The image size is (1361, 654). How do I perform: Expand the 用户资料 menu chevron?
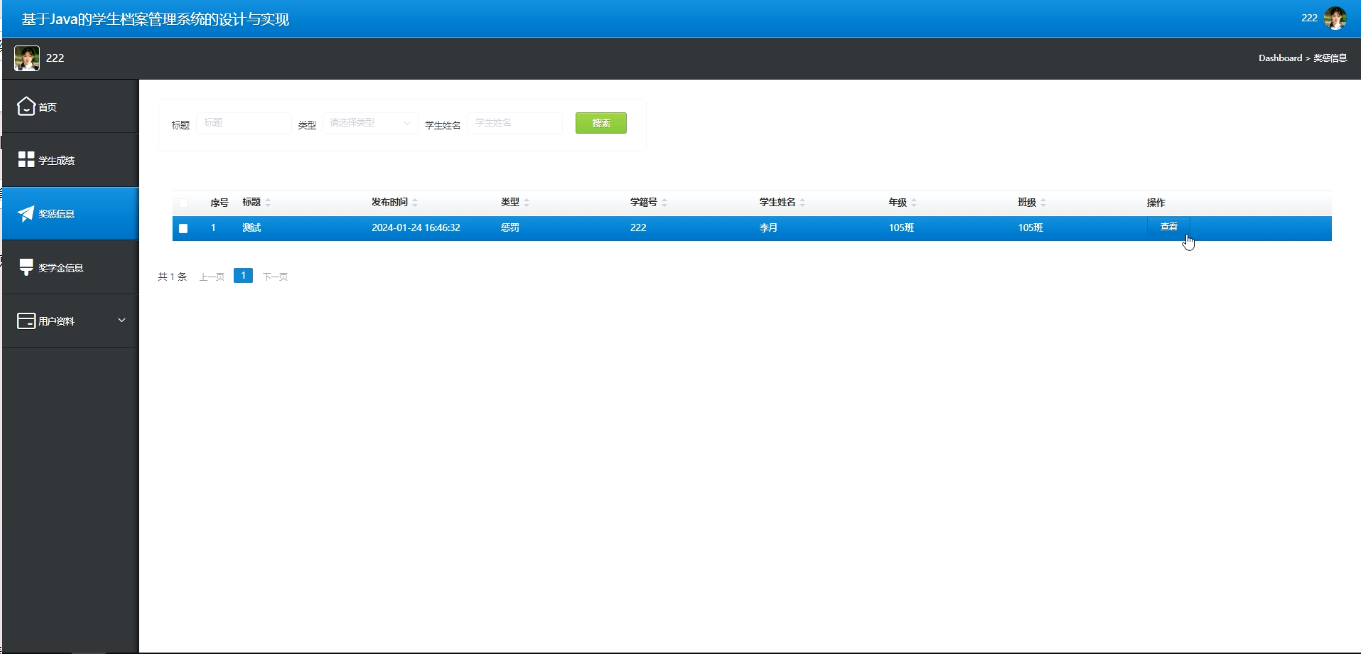coord(122,320)
